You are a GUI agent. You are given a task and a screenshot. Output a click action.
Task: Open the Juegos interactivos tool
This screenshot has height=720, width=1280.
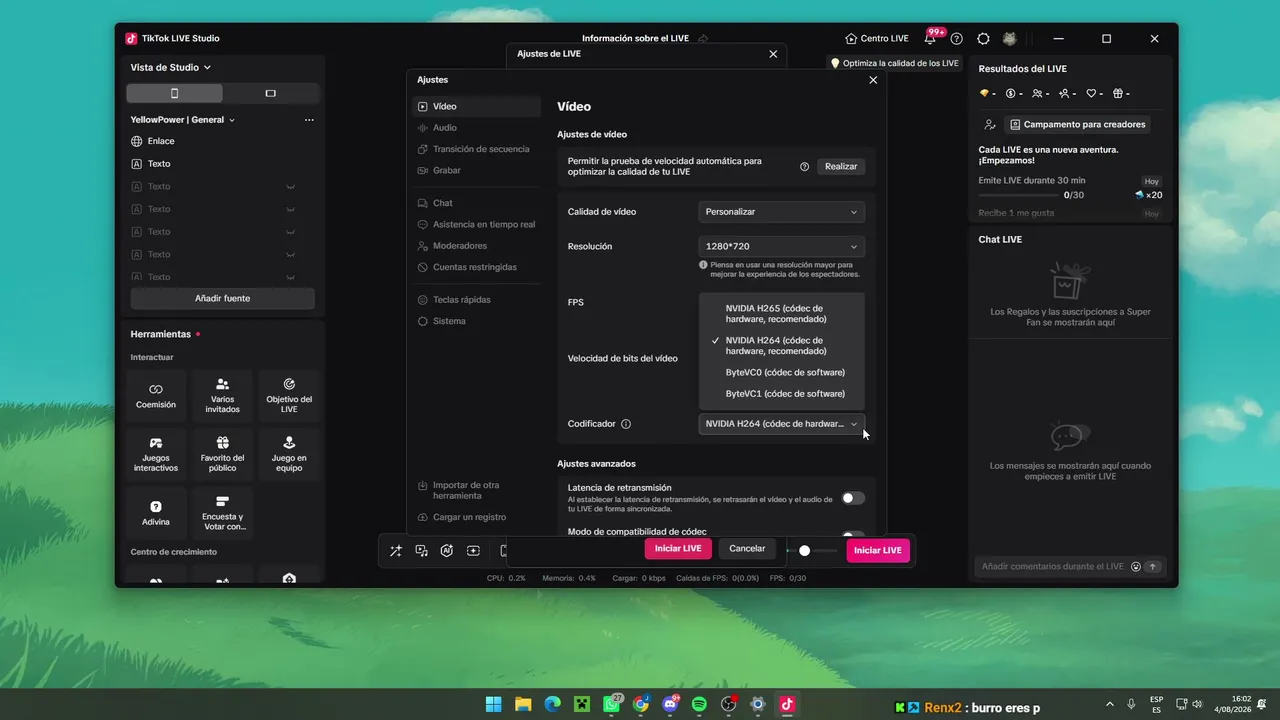point(156,454)
